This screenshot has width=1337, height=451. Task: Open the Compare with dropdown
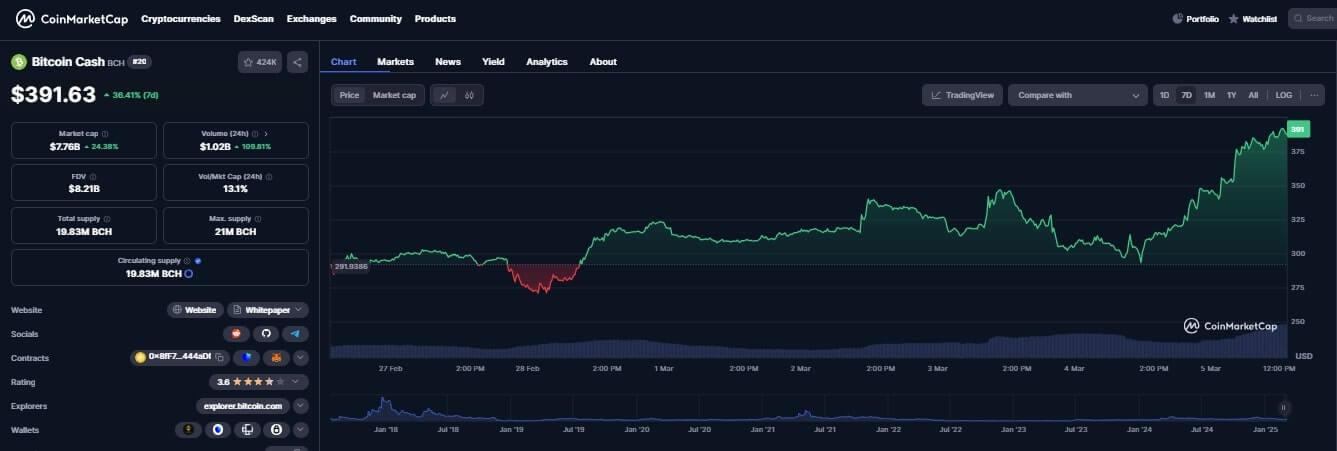pyautogui.click(x=1077, y=95)
